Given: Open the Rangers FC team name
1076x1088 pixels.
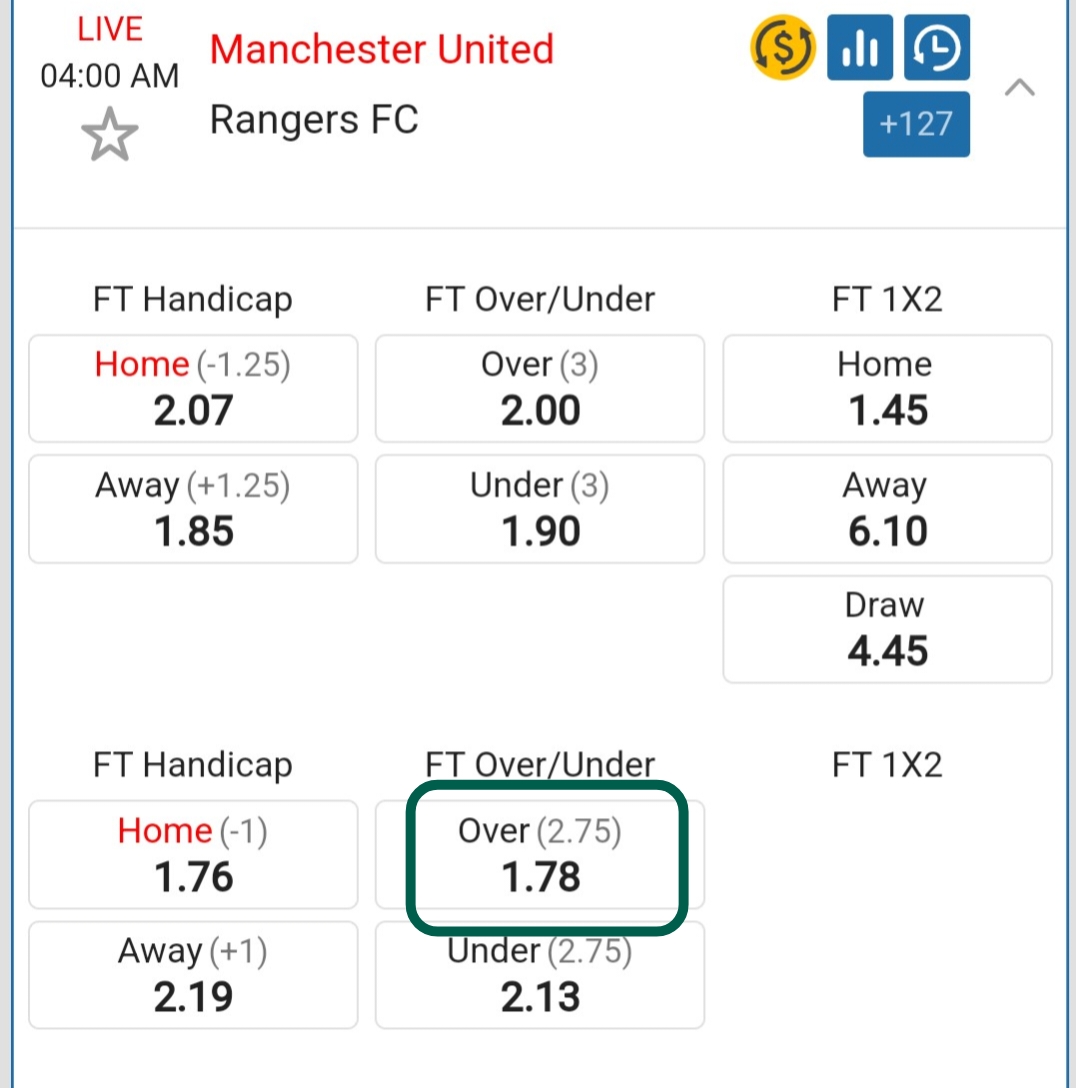Looking at the screenshot, I should 313,120.
